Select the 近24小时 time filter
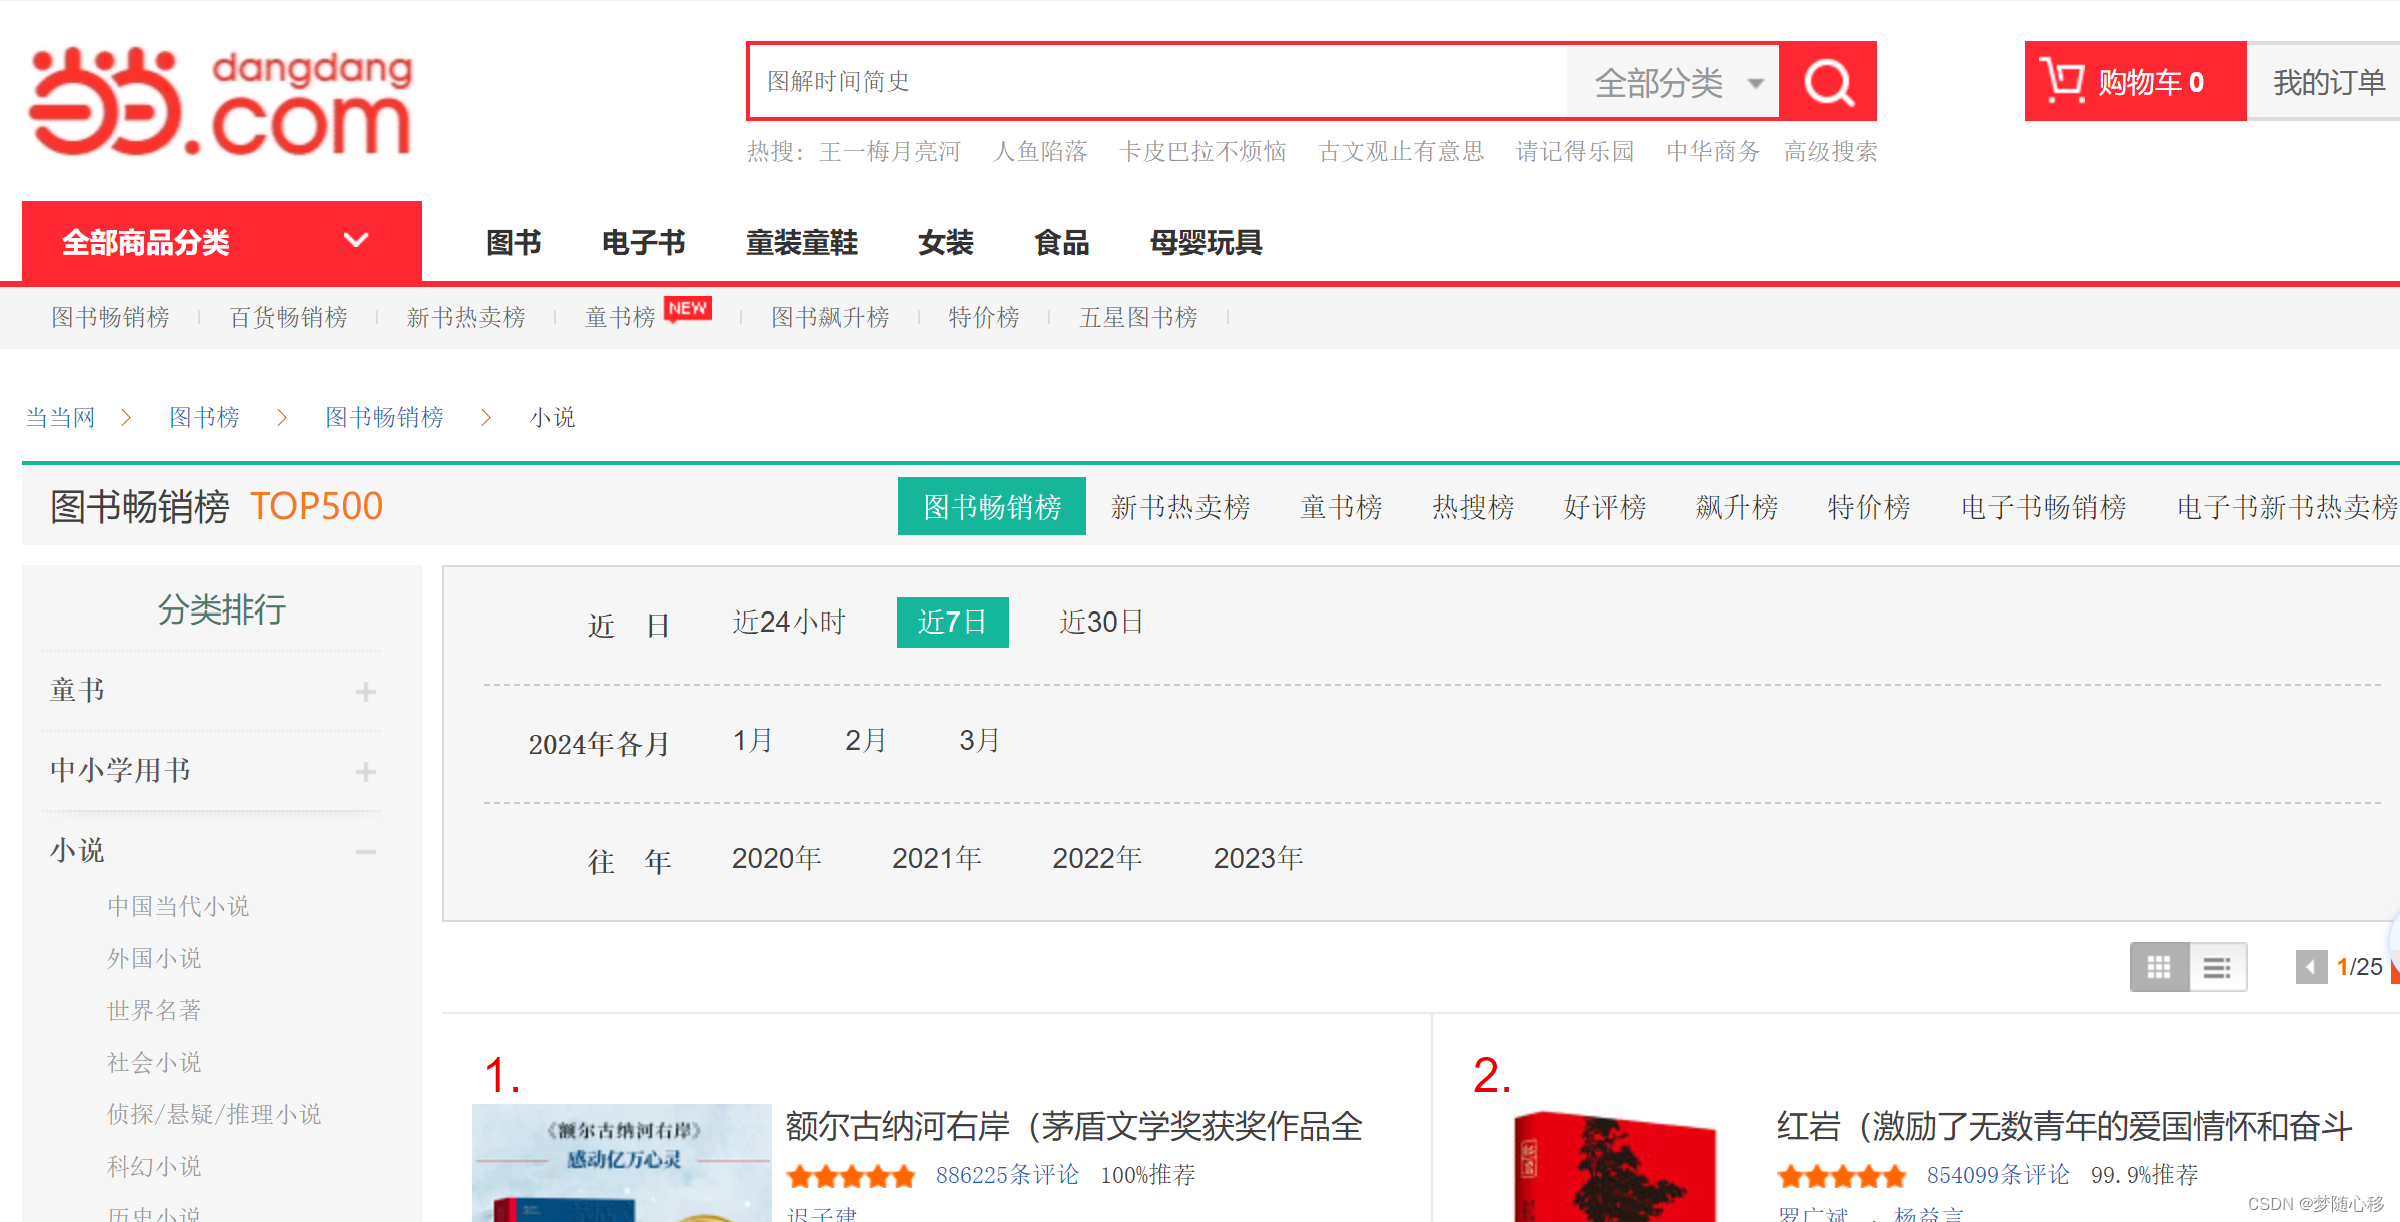Viewport: 2400px width, 1222px height. [788, 622]
